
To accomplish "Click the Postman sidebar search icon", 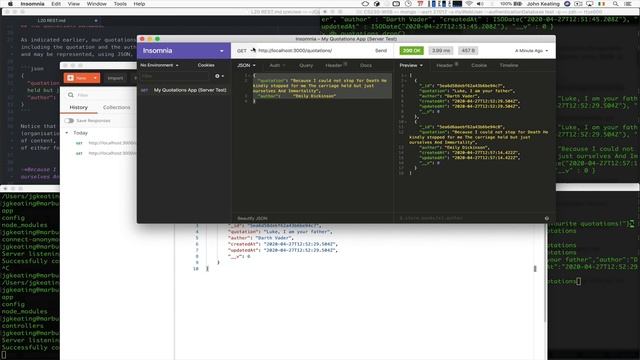I will click(x=71, y=95).
